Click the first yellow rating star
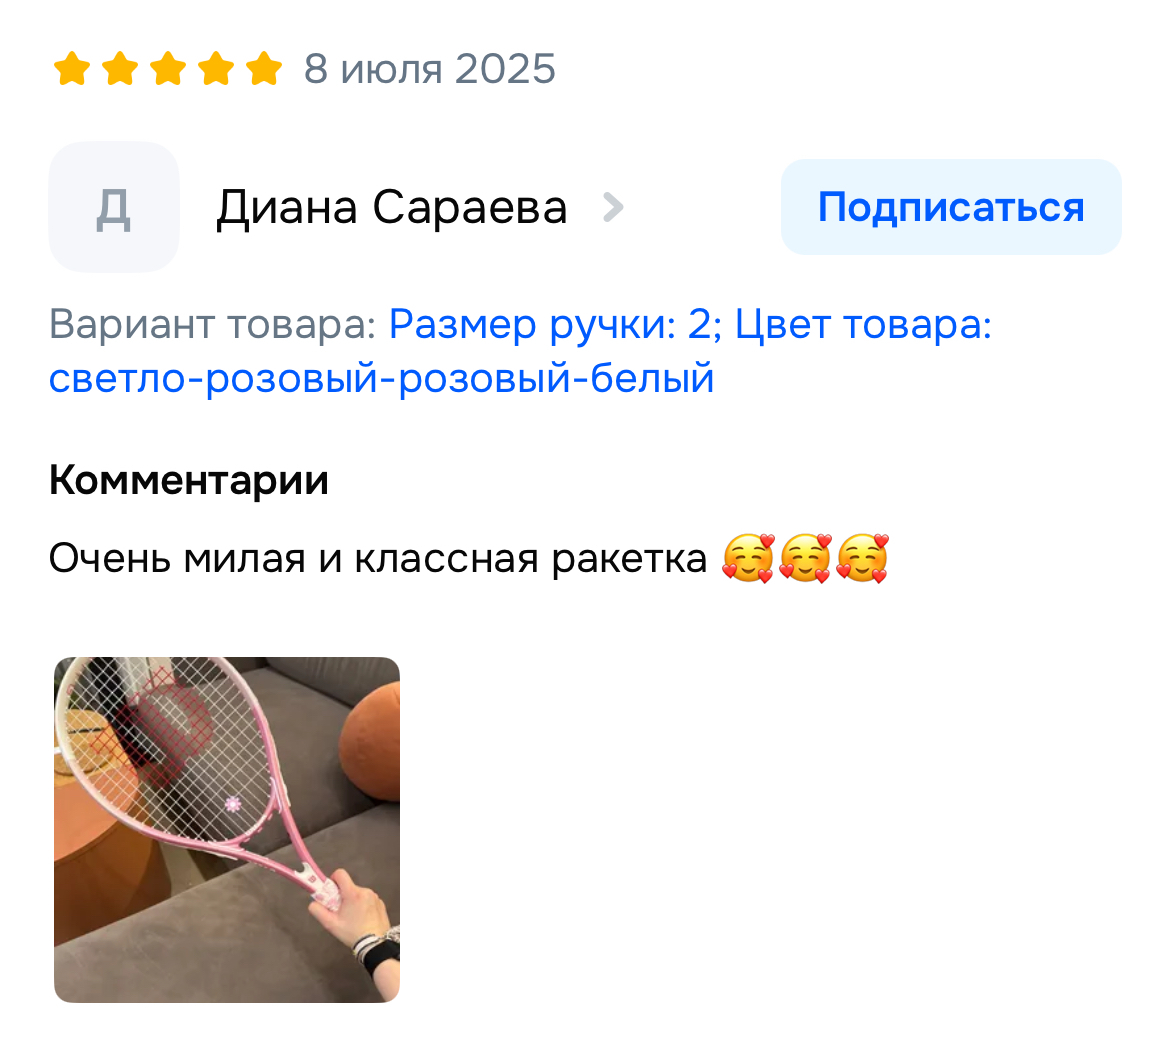This screenshot has height=1052, width=1170. tap(72, 69)
